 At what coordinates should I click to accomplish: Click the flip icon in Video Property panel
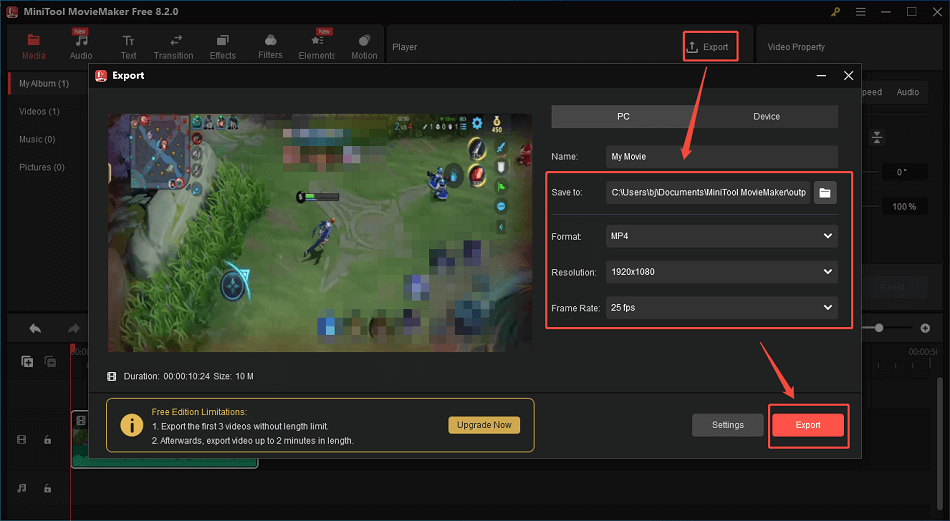pyautogui.click(x=877, y=138)
